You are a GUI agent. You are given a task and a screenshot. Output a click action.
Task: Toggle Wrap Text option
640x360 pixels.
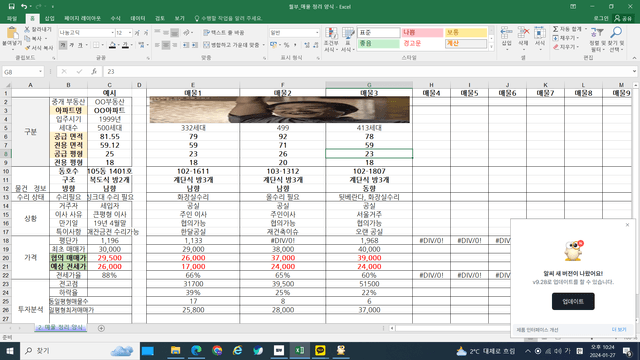(224, 33)
